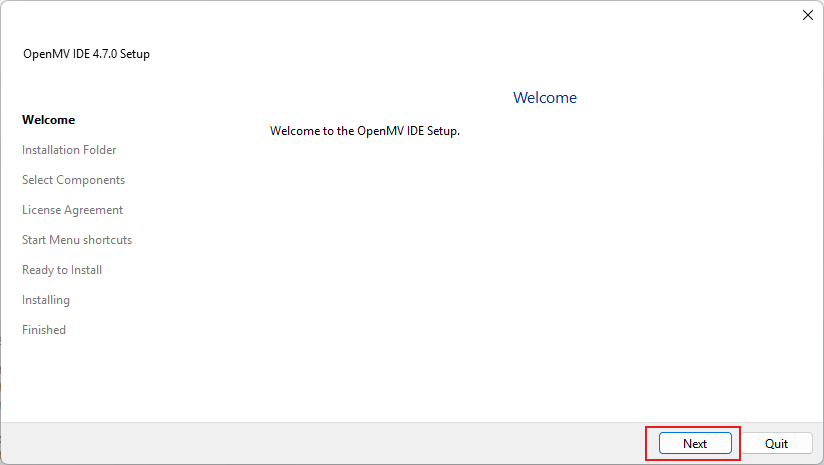Close the setup window with X
This screenshot has width=824, height=465.
tap(807, 15)
